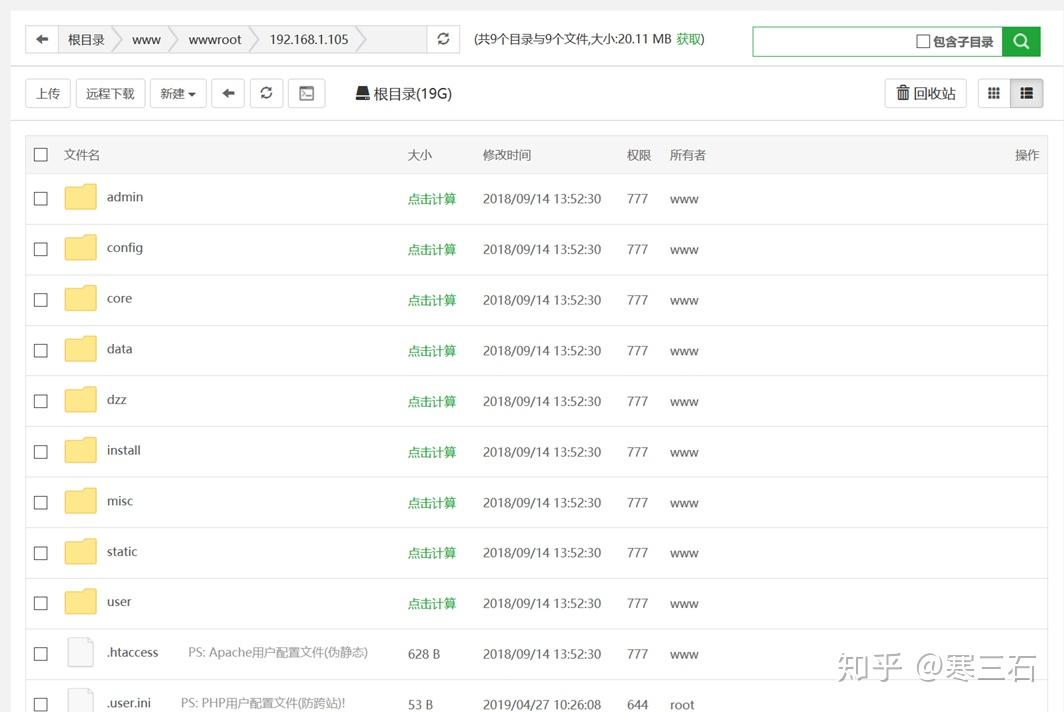
Task: Open the 新建 dropdown menu
Action: point(178,94)
